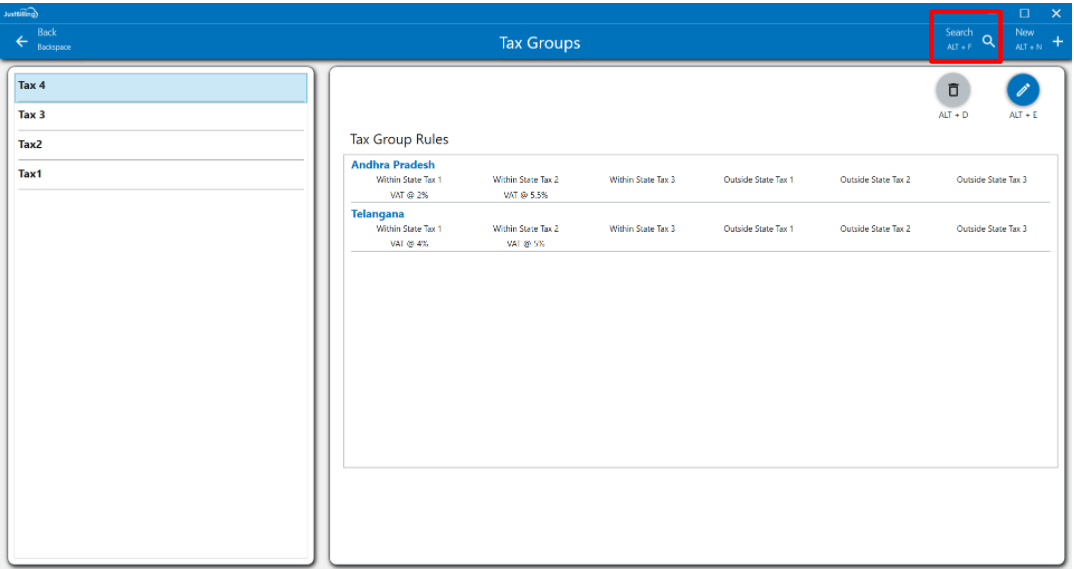The height and width of the screenshot is (569, 1074).
Task: Choose Tax2 in the left panel
Action: [161, 145]
